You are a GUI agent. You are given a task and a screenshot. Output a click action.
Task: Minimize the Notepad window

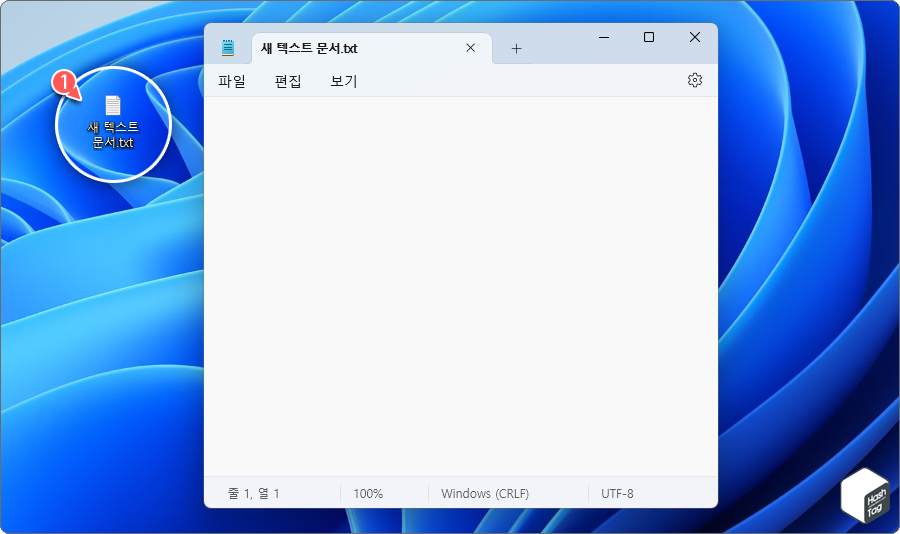click(604, 37)
